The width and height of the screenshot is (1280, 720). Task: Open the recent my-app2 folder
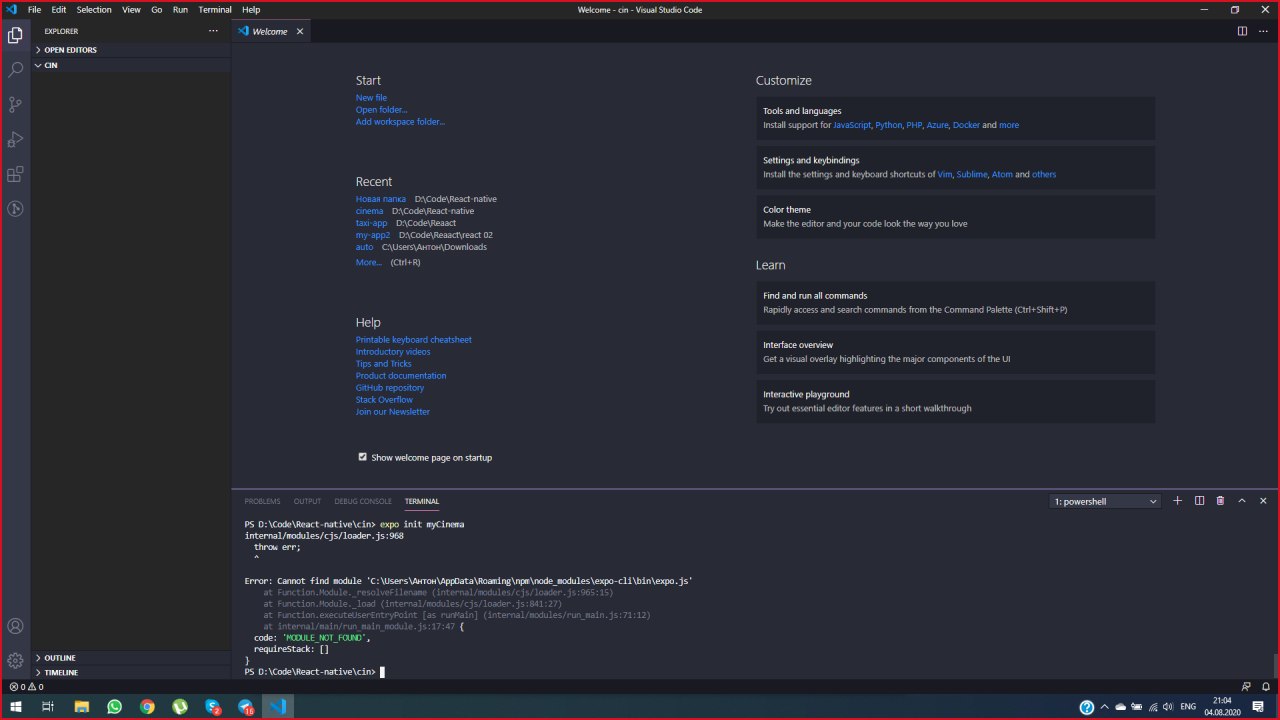click(373, 235)
